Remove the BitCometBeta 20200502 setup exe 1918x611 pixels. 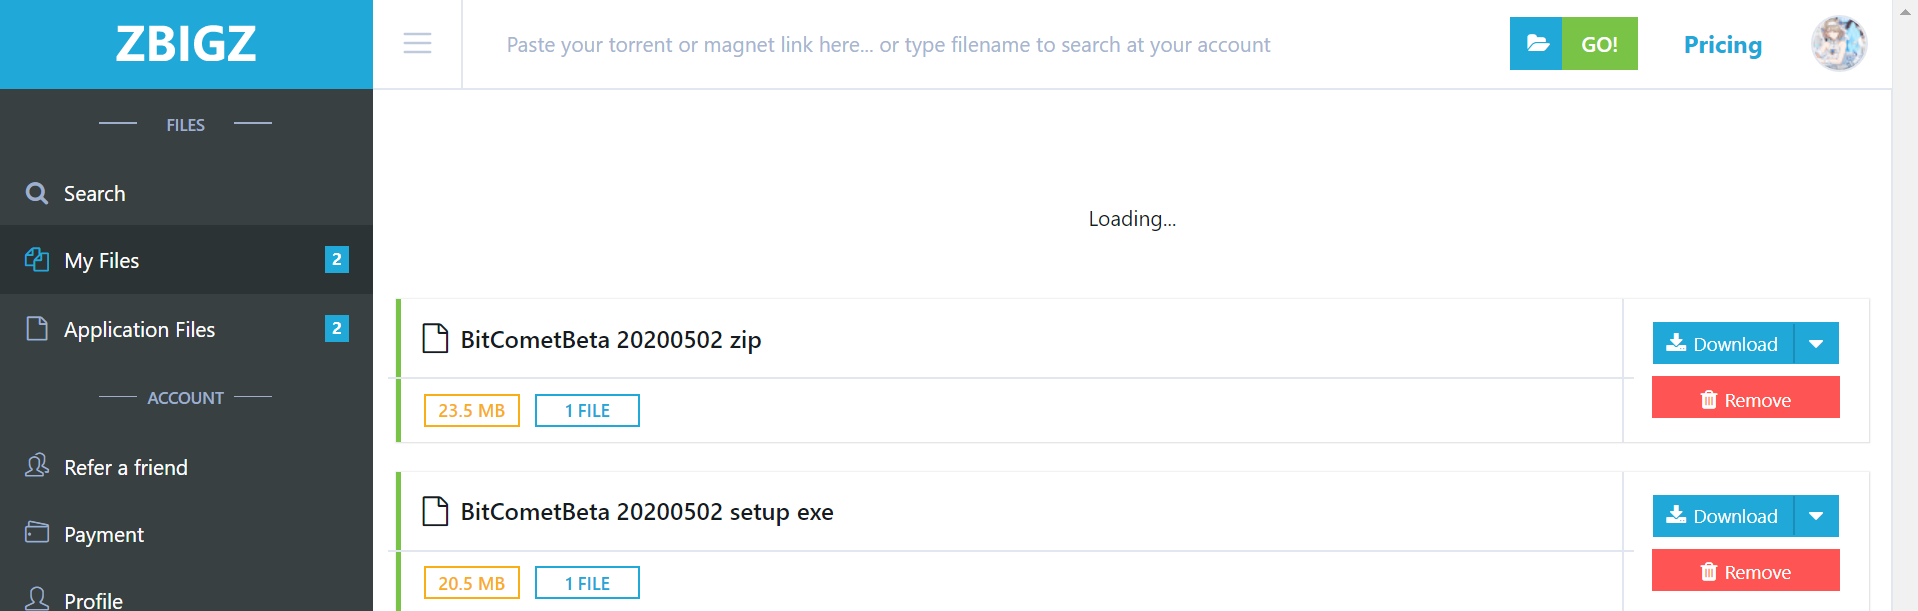pyautogui.click(x=1745, y=570)
